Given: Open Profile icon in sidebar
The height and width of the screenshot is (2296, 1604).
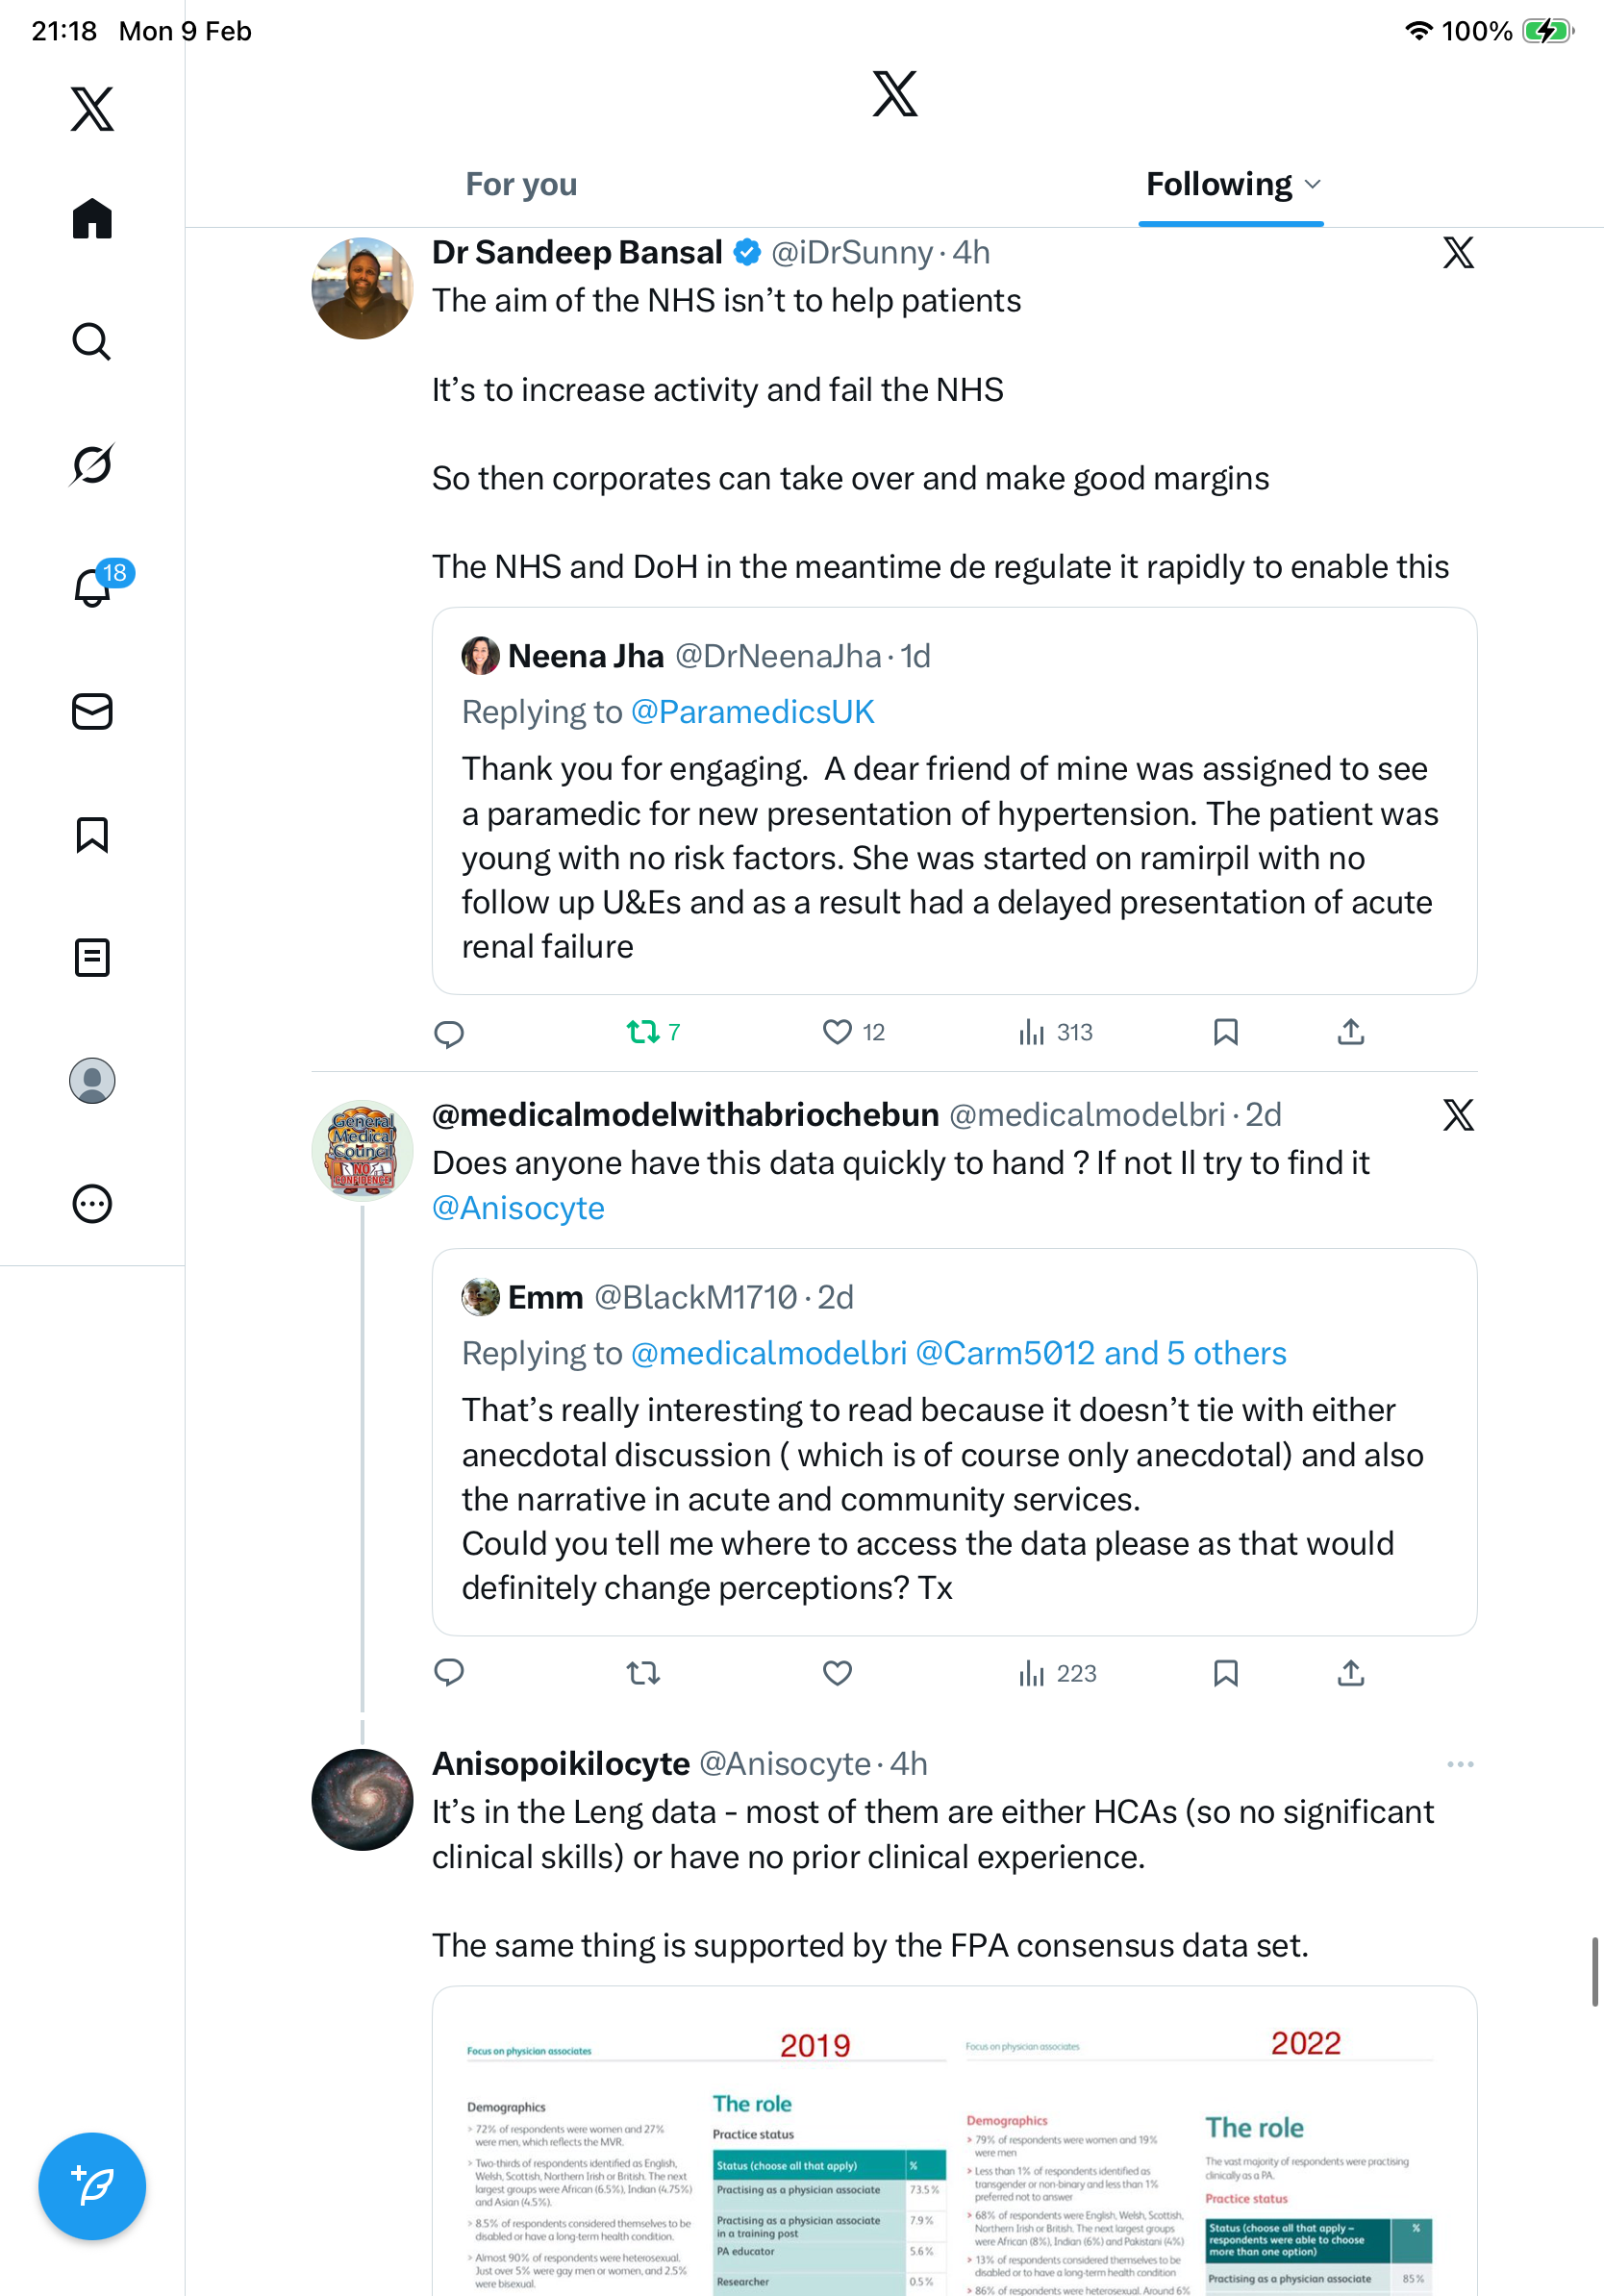Looking at the screenshot, I should 91,1080.
